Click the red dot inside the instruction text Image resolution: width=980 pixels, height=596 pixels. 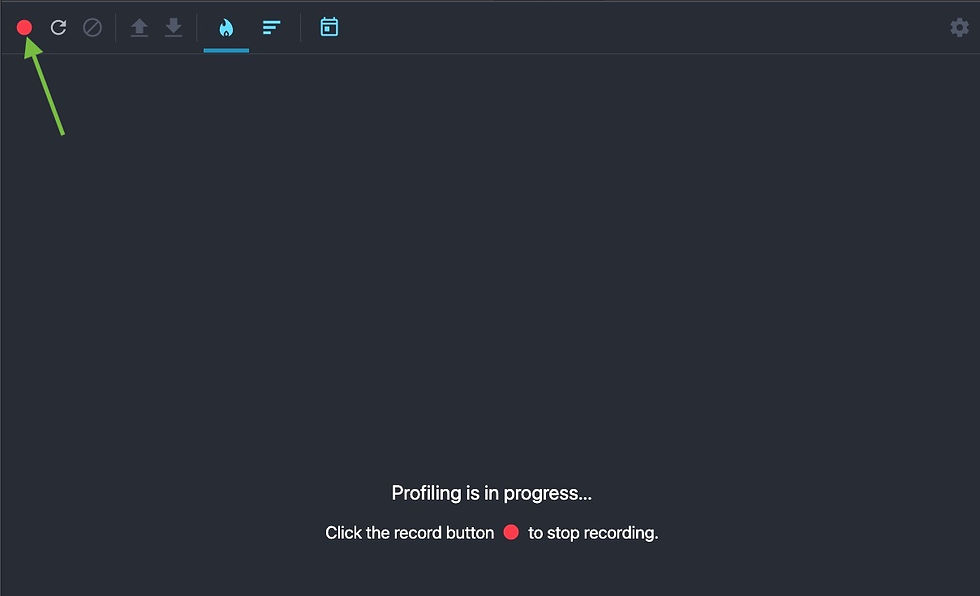(x=511, y=532)
